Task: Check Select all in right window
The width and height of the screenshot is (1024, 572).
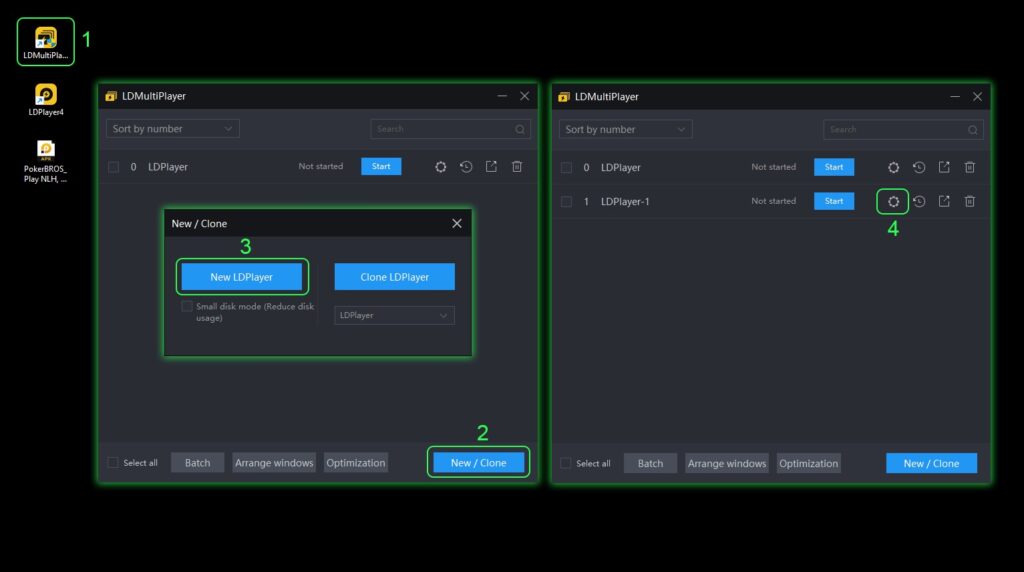Action: 566,463
